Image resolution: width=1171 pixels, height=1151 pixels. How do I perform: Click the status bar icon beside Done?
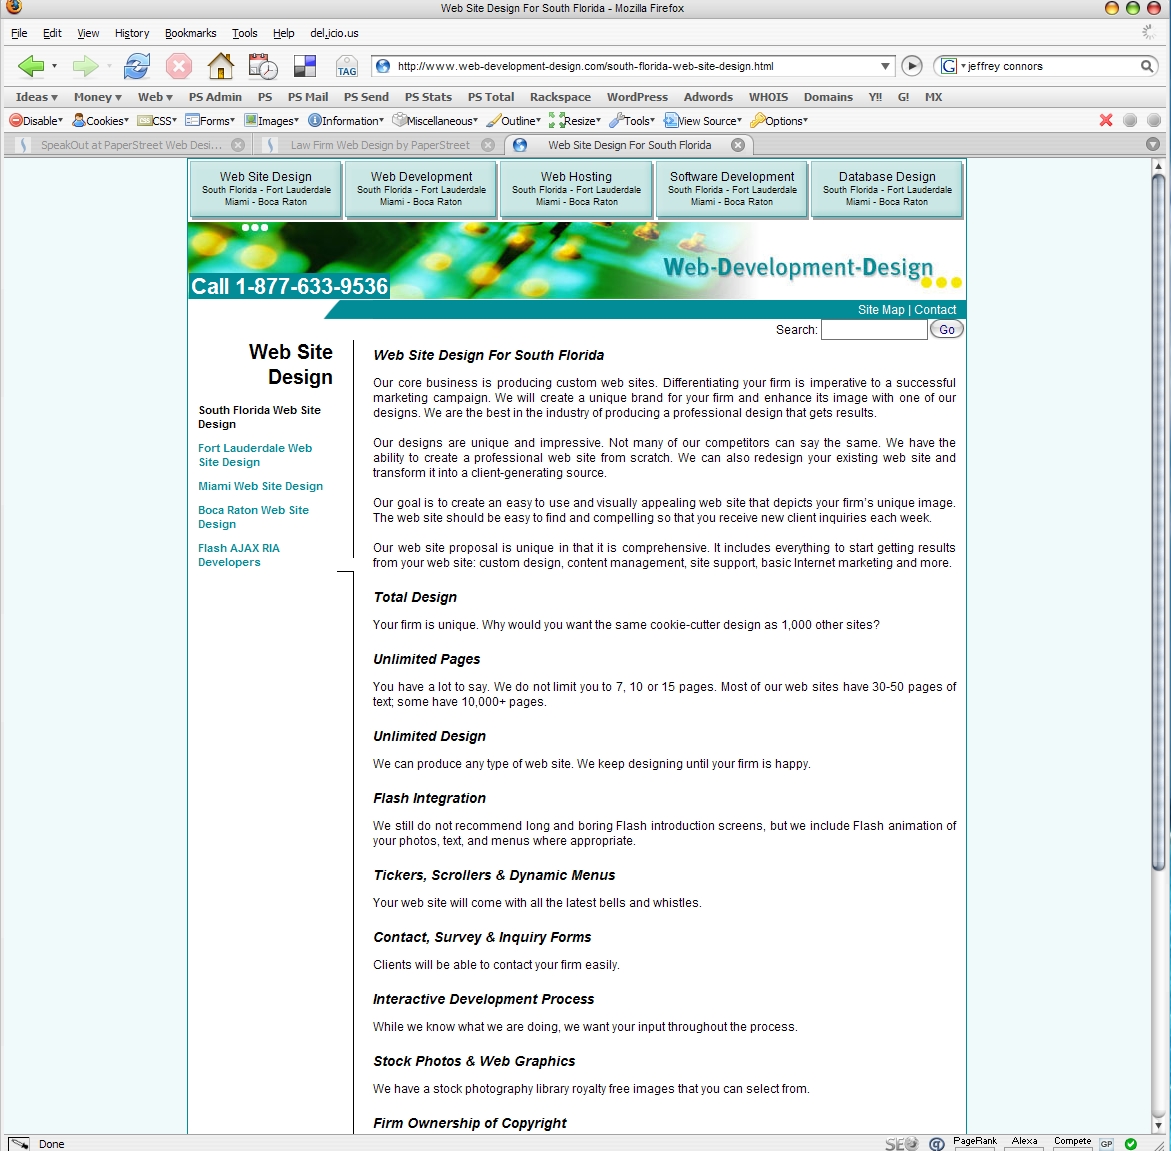(x=19, y=1144)
